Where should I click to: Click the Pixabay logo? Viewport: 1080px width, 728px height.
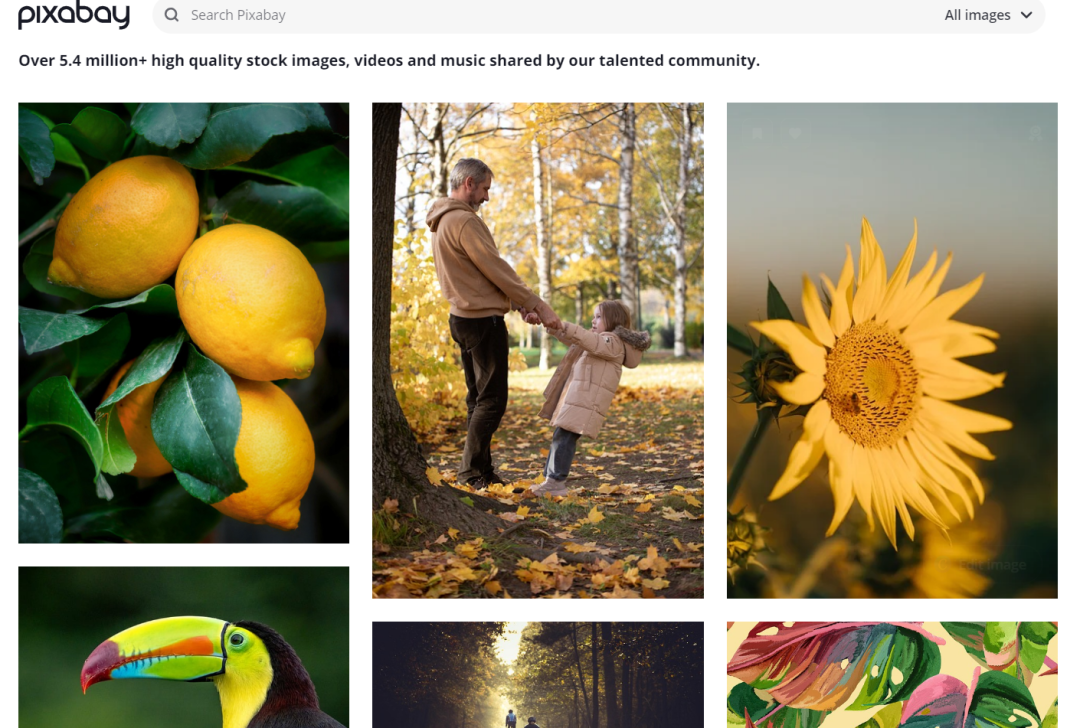[x=74, y=14]
